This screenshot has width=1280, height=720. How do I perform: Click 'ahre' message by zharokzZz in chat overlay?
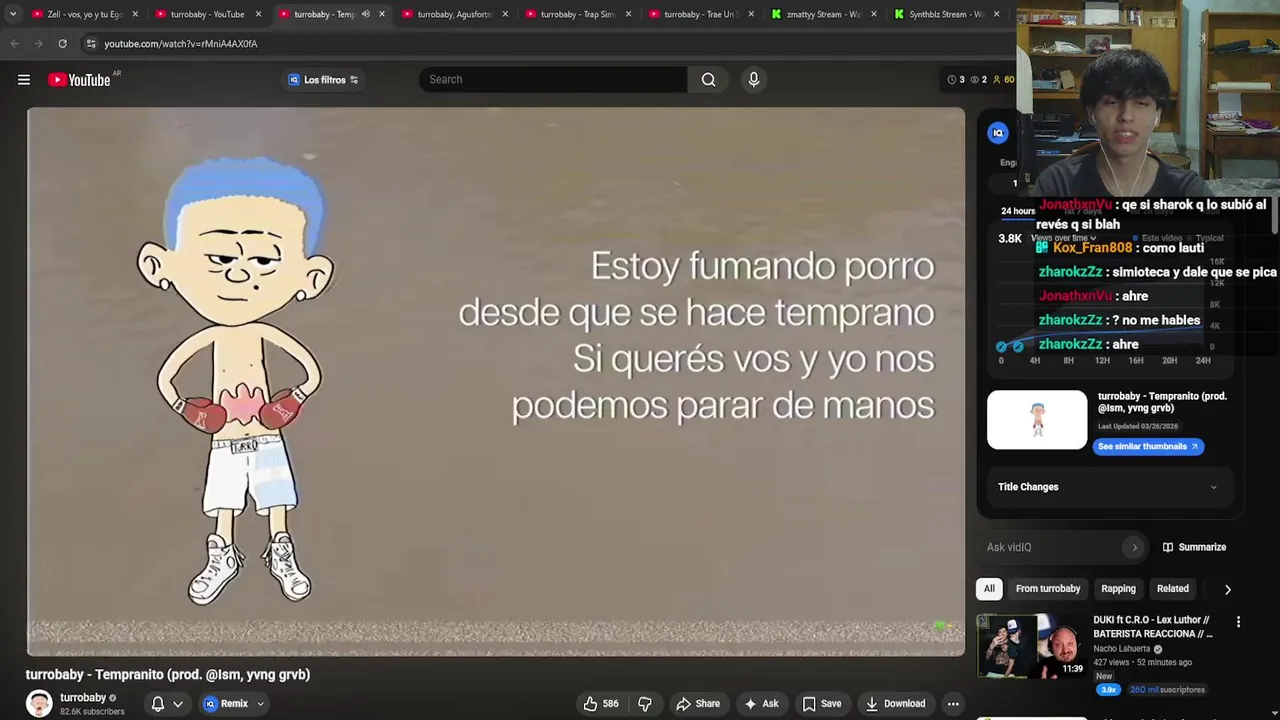coord(1124,344)
